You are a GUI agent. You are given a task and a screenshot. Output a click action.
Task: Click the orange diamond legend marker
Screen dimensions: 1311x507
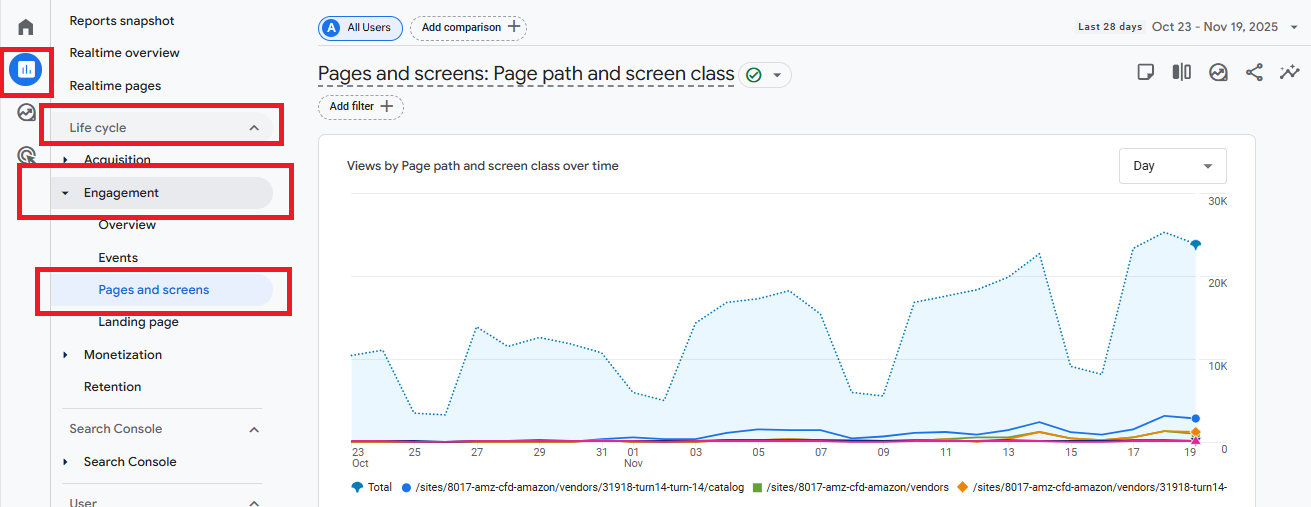(963, 487)
